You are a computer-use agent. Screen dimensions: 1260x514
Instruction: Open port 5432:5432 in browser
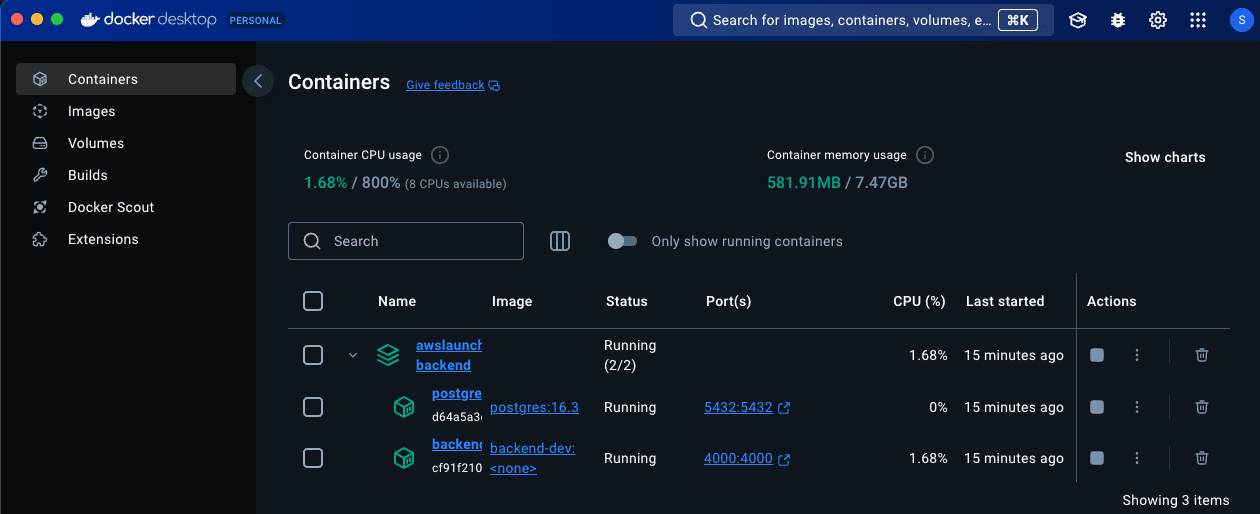point(747,407)
